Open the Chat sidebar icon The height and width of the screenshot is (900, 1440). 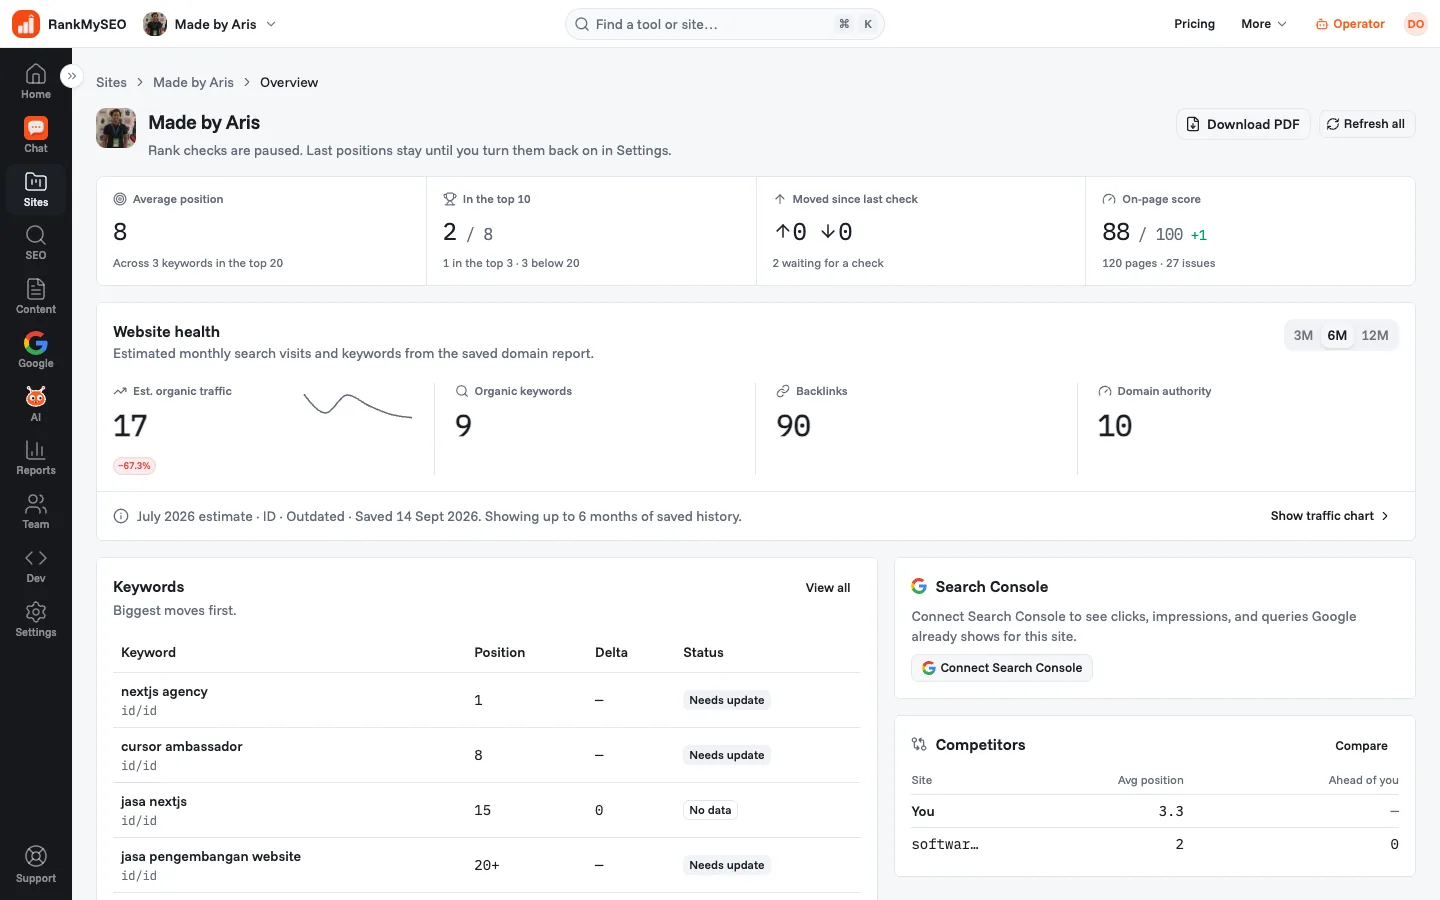[36, 135]
